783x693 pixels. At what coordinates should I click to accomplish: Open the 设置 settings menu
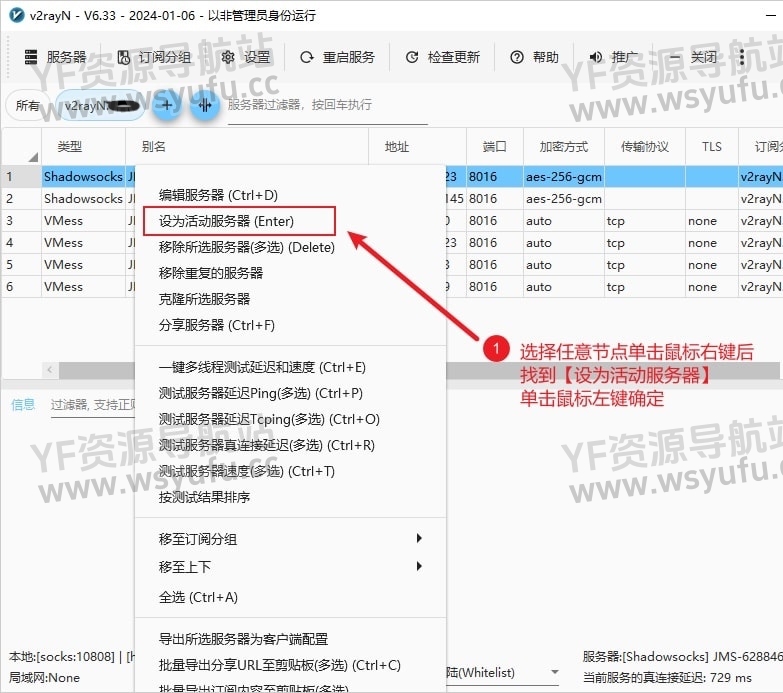tap(246, 57)
